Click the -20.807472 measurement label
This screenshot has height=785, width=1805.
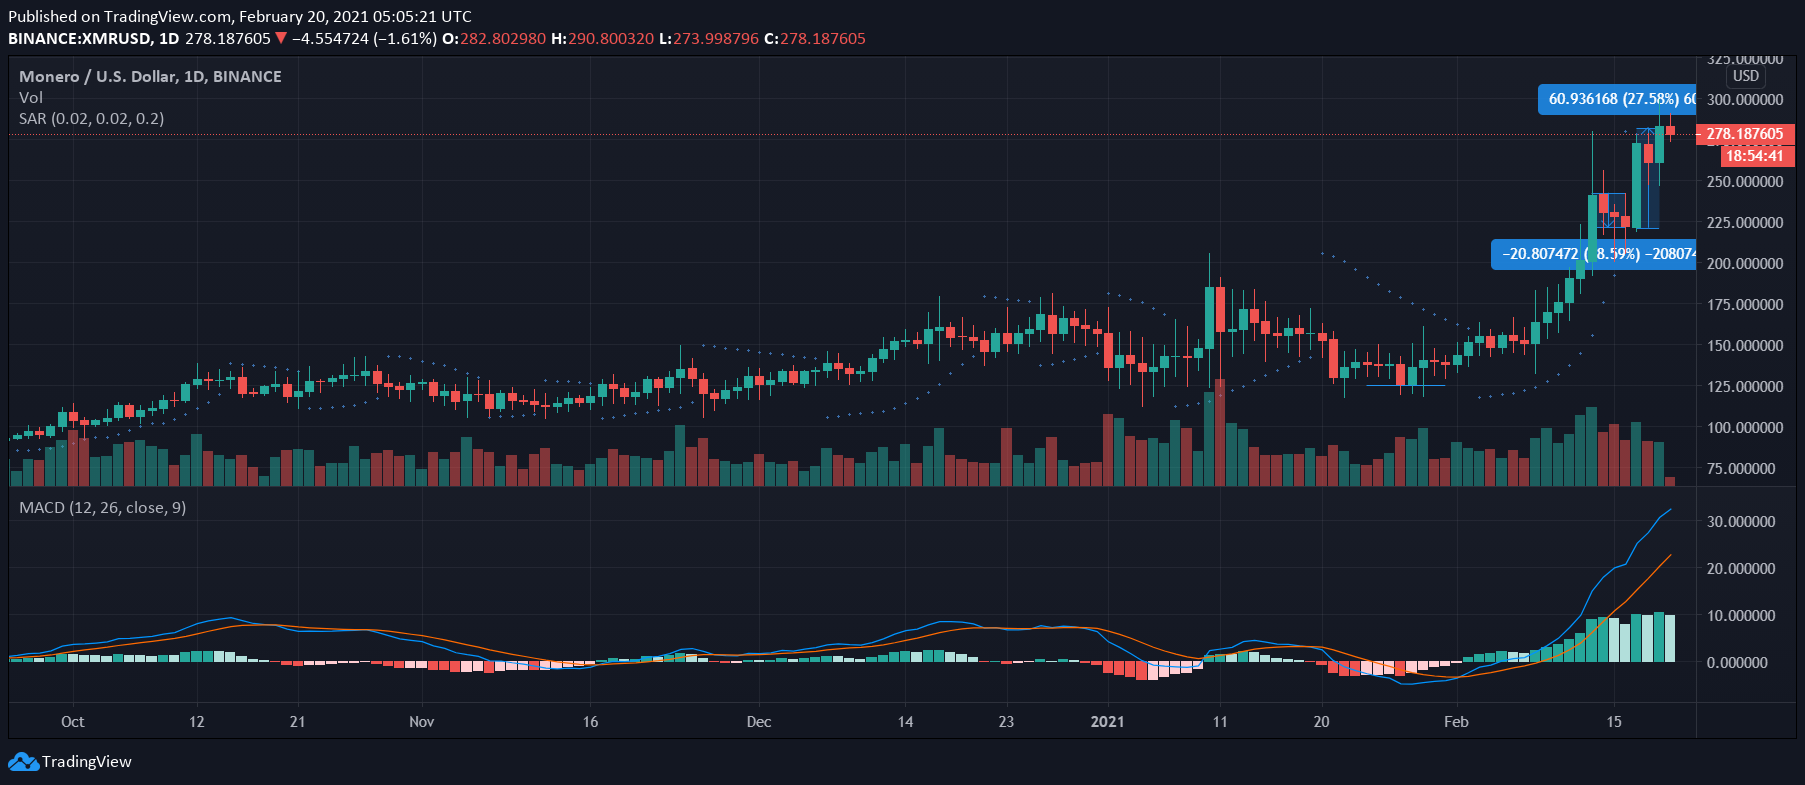1594,254
